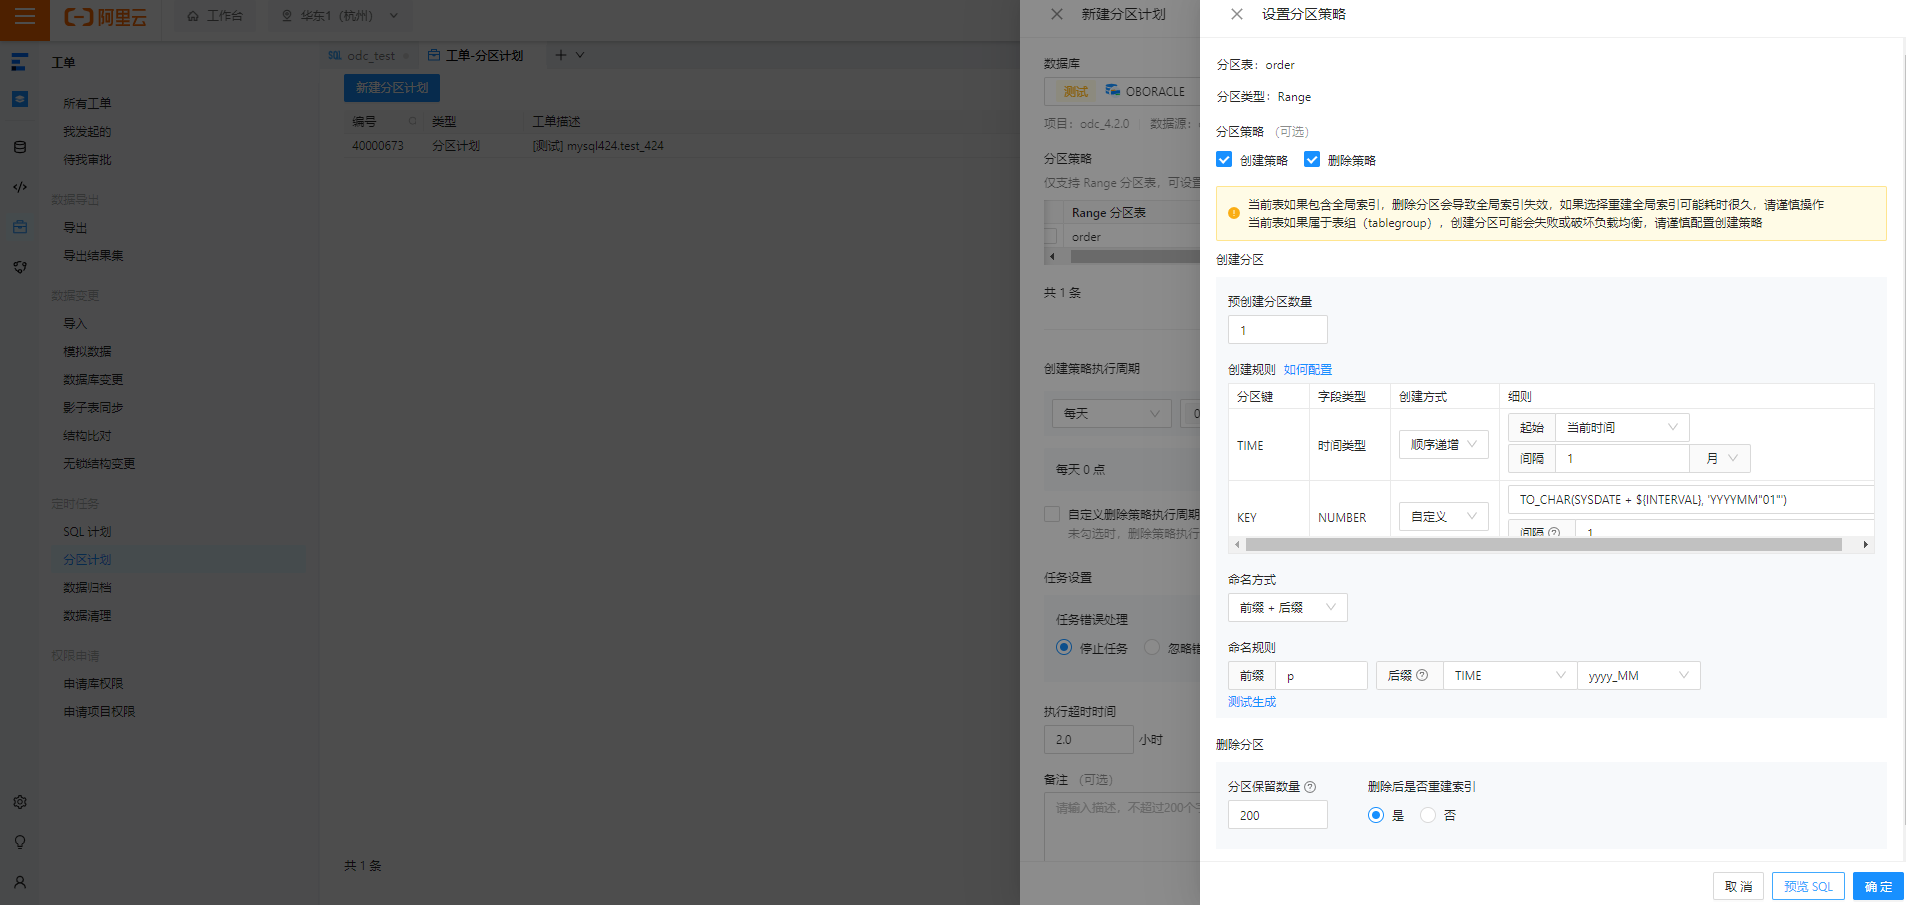The height and width of the screenshot is (905, 1906).
Task: Tick the checkbox for the order table row
Action: pyautogui.click(x=1051, y=236)
